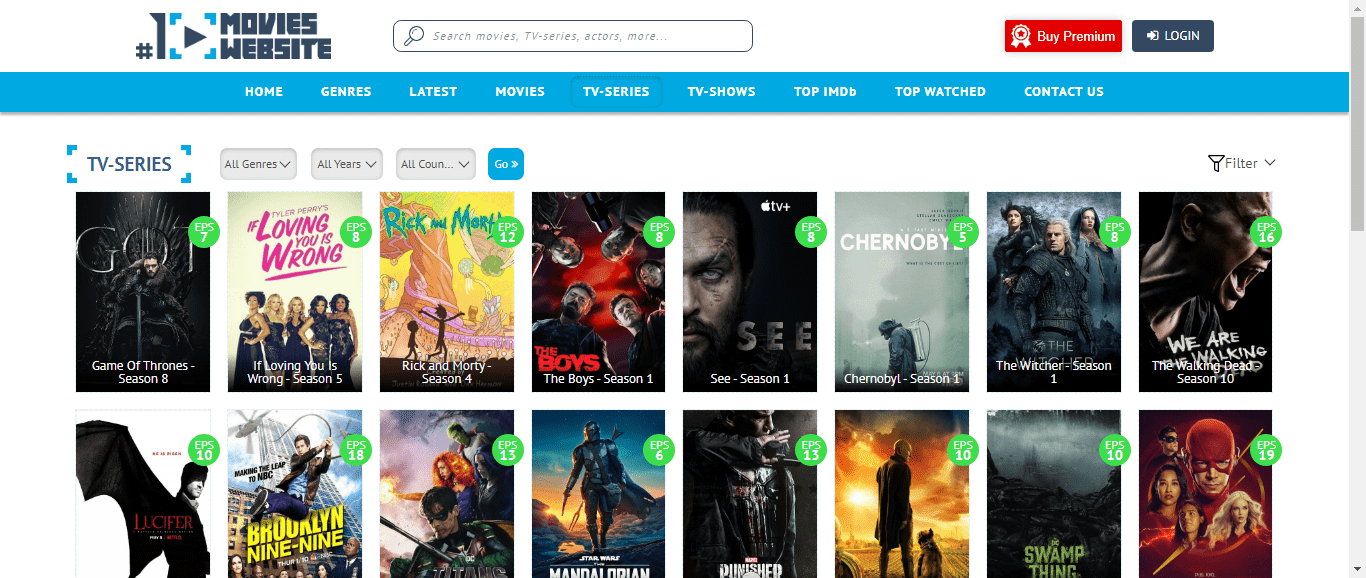The height and width of the screenshot is (578, 1366).
Task: Open the TOP WATCHED menu item
Action: [x=940, y=91]
